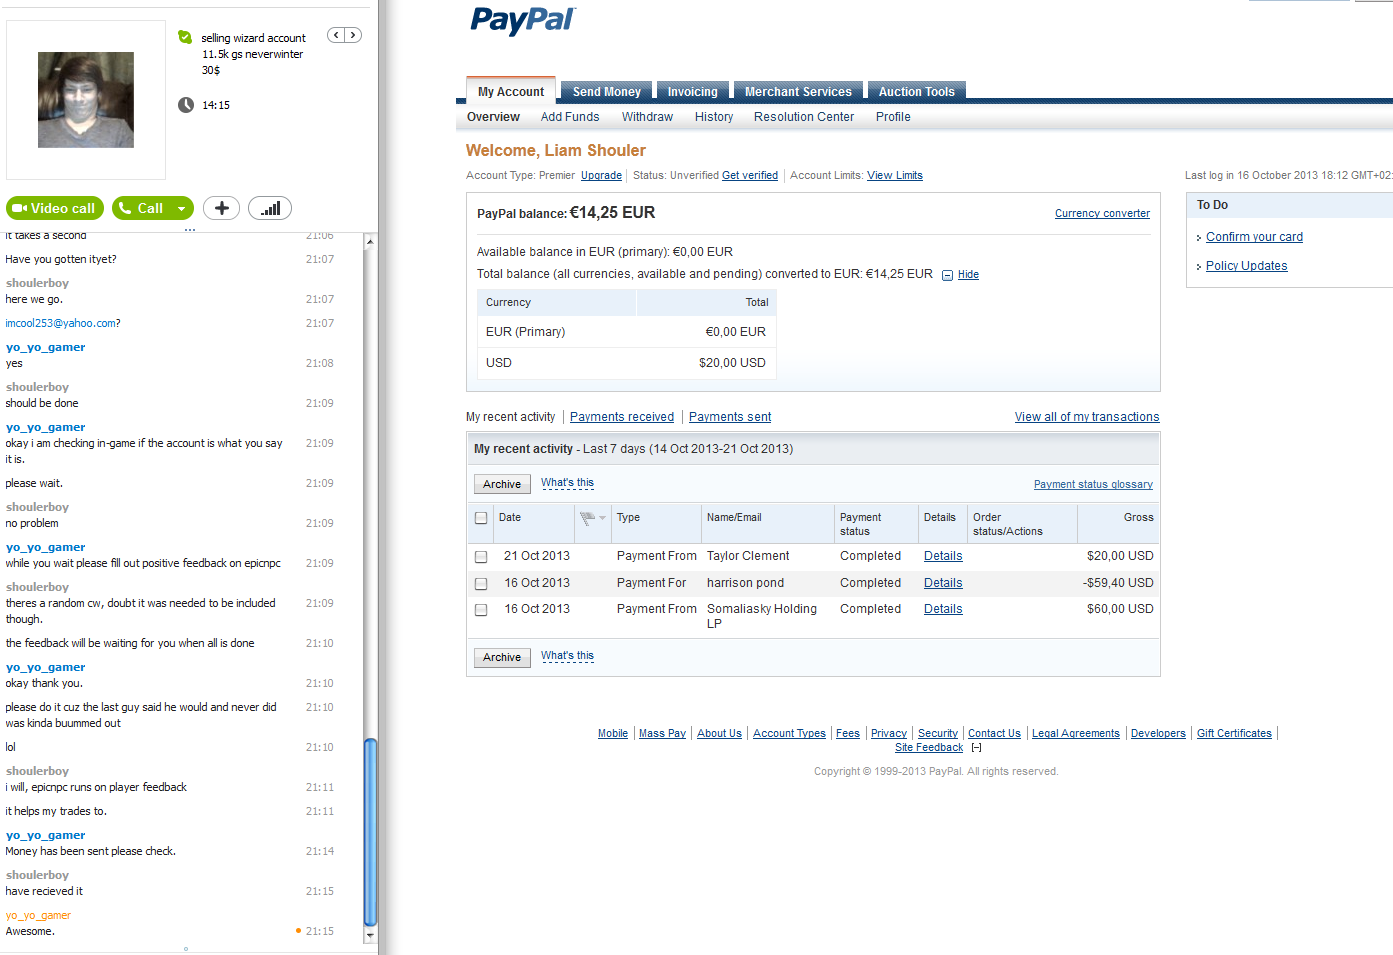
Task: Open the Policy Updates link
Action: (x=1246, y=266)
